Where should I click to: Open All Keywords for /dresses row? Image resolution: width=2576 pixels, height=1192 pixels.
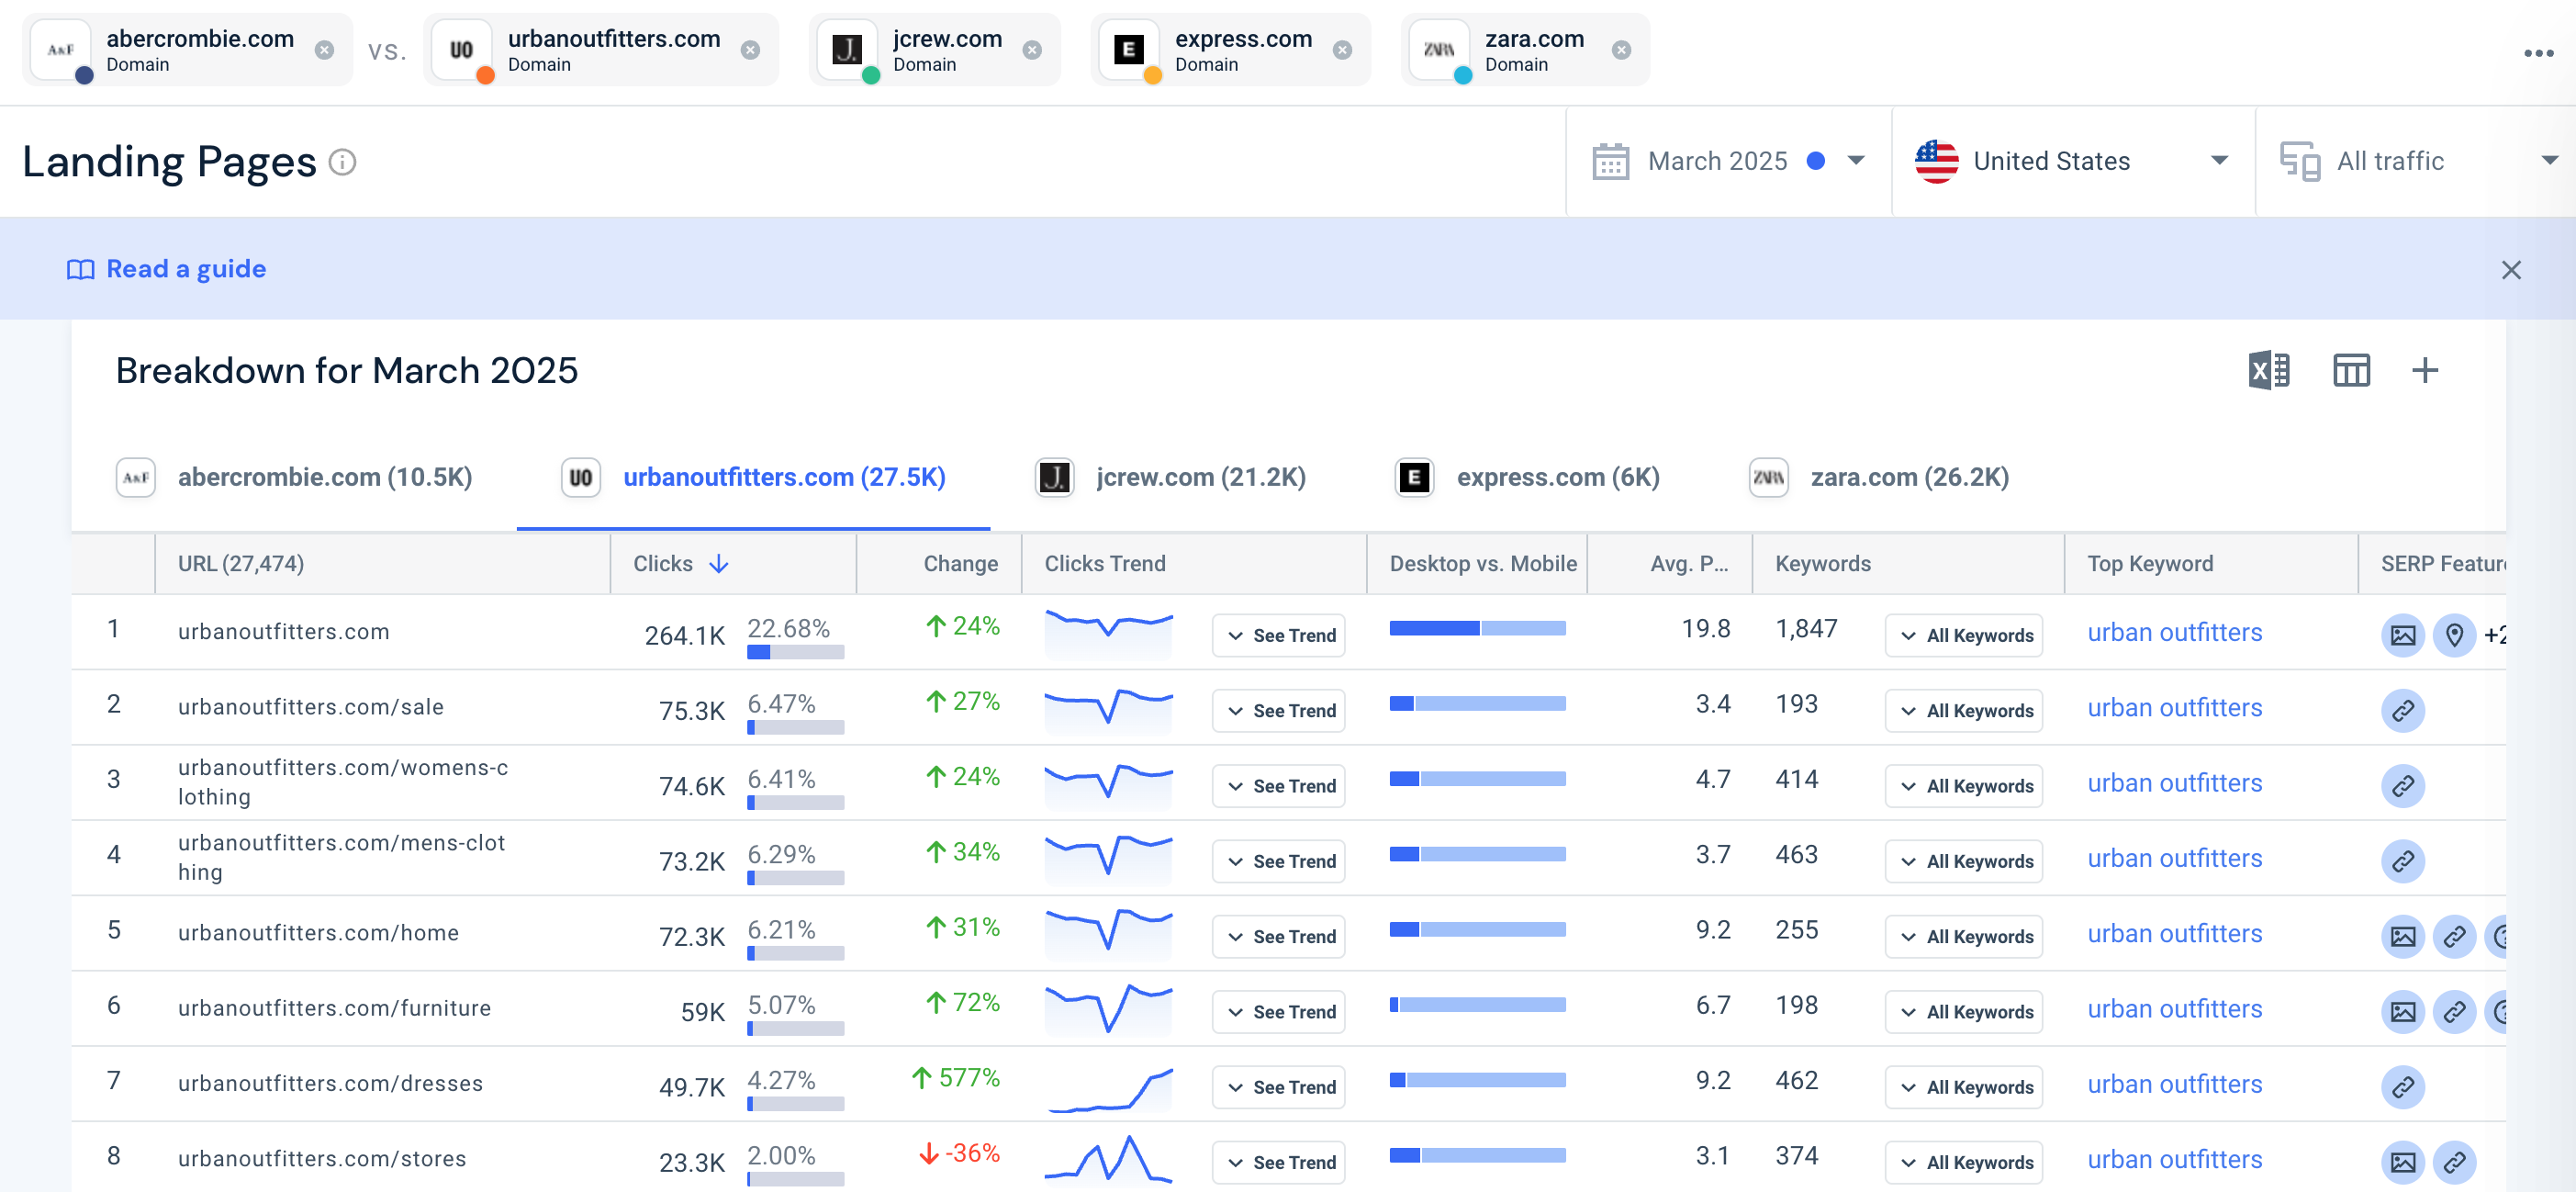coord(1964,1087)
